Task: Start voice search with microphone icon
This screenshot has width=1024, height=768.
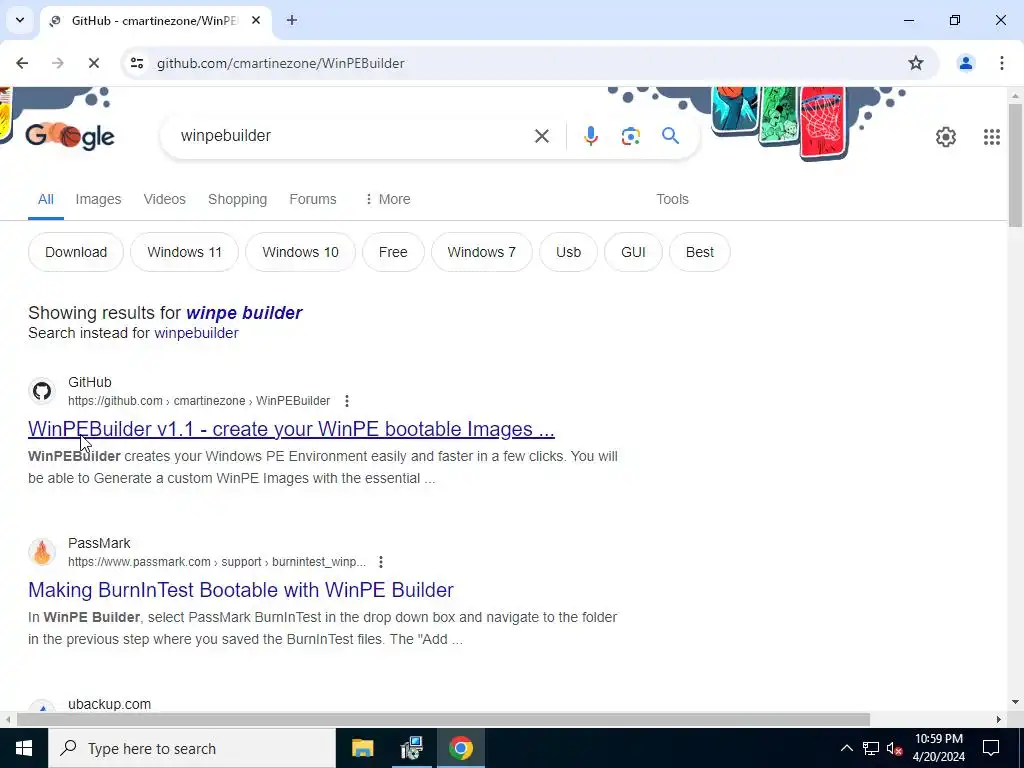Action: click(590, 136)
